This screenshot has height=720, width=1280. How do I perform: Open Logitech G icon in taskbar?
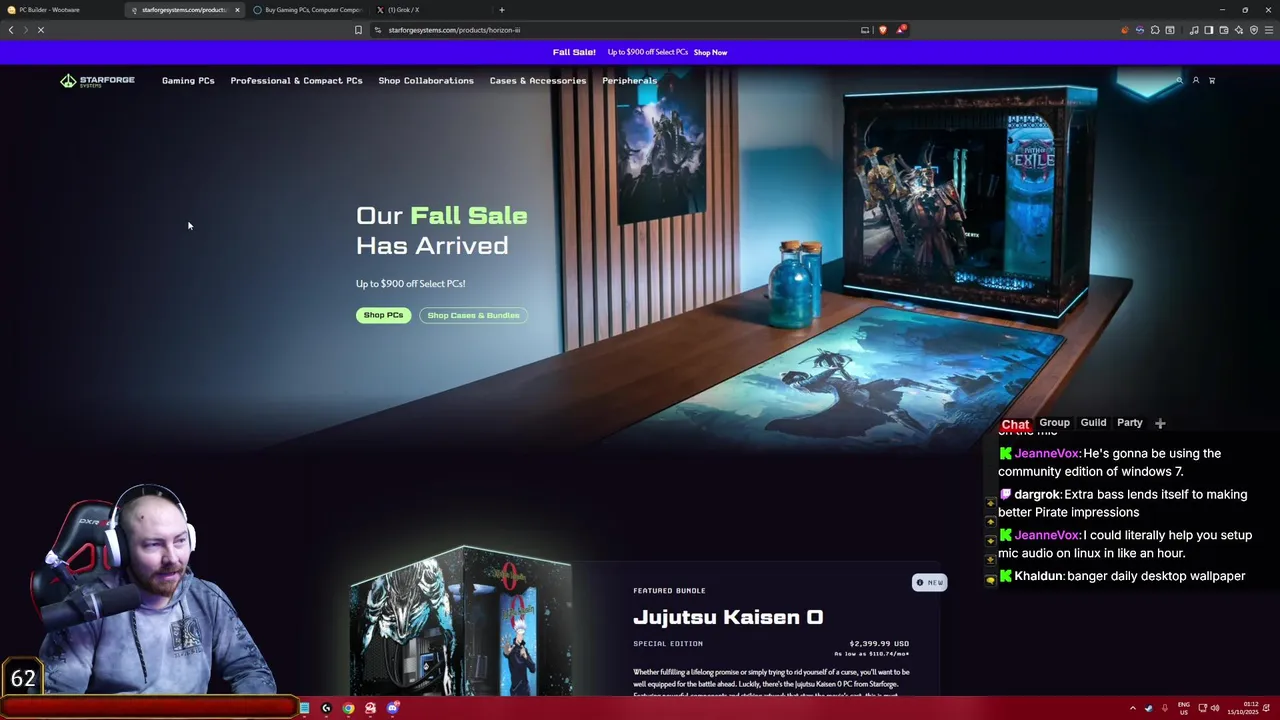coord(326,708)
